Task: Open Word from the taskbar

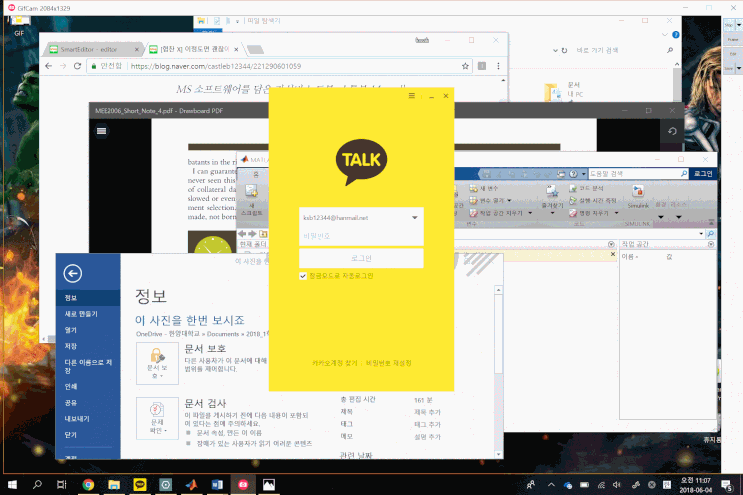Action: click(217, 484)
